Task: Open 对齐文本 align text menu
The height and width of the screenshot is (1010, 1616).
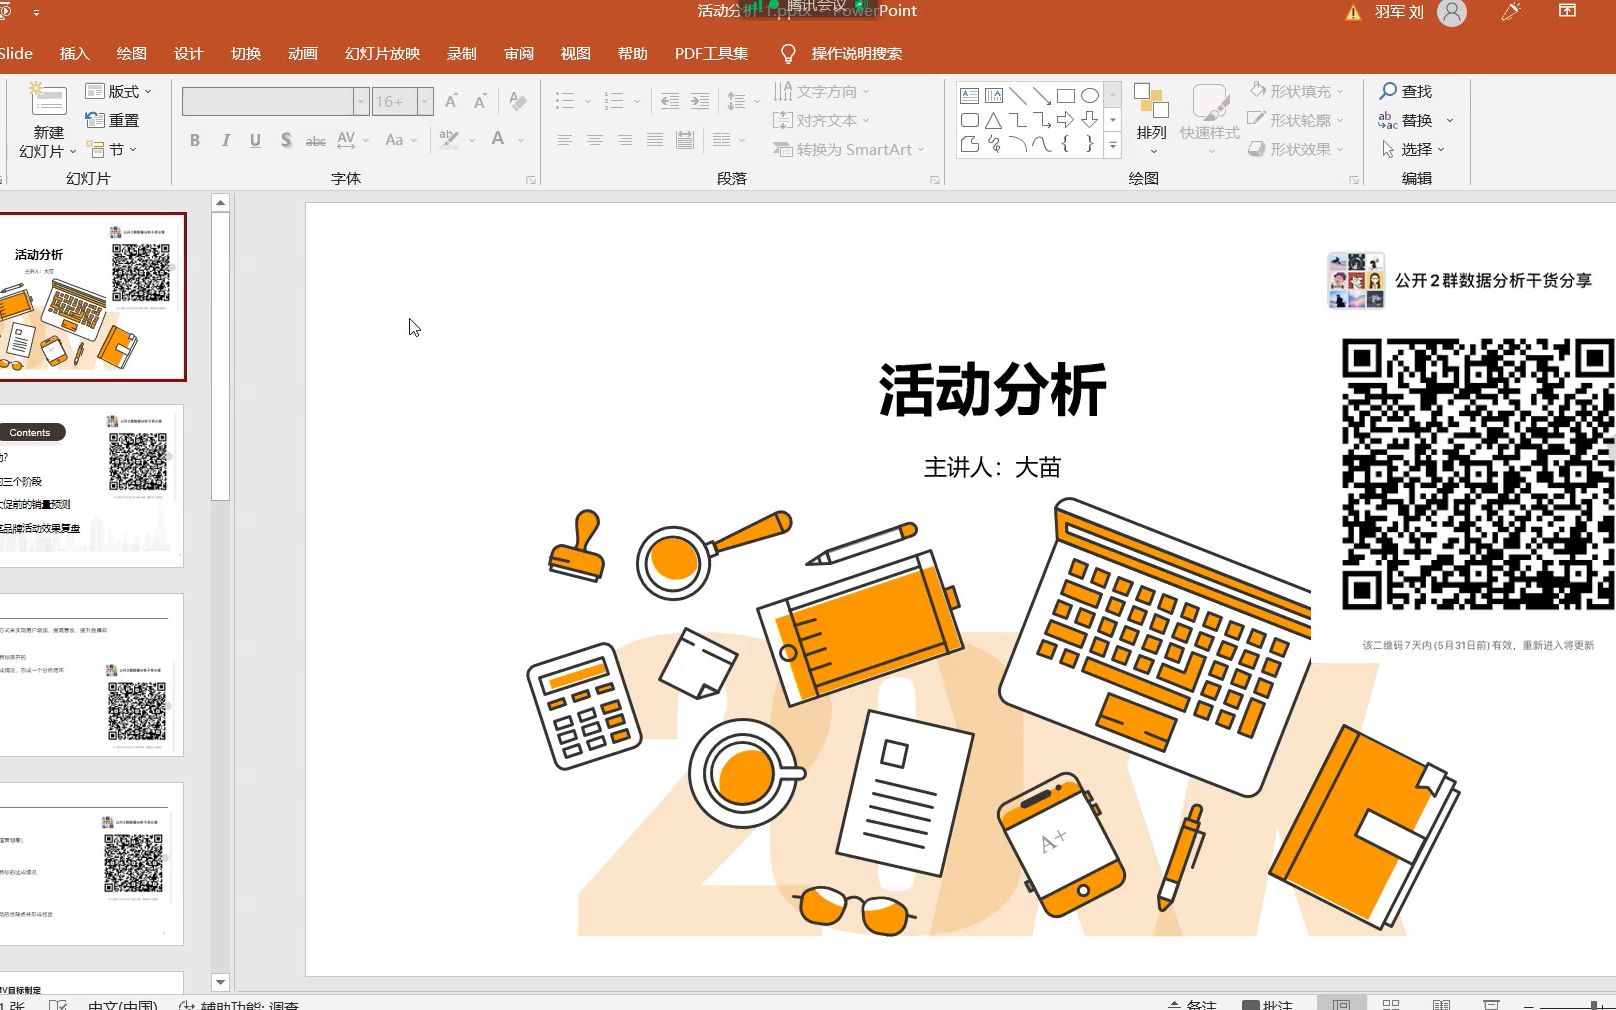Action: point(821,120)
